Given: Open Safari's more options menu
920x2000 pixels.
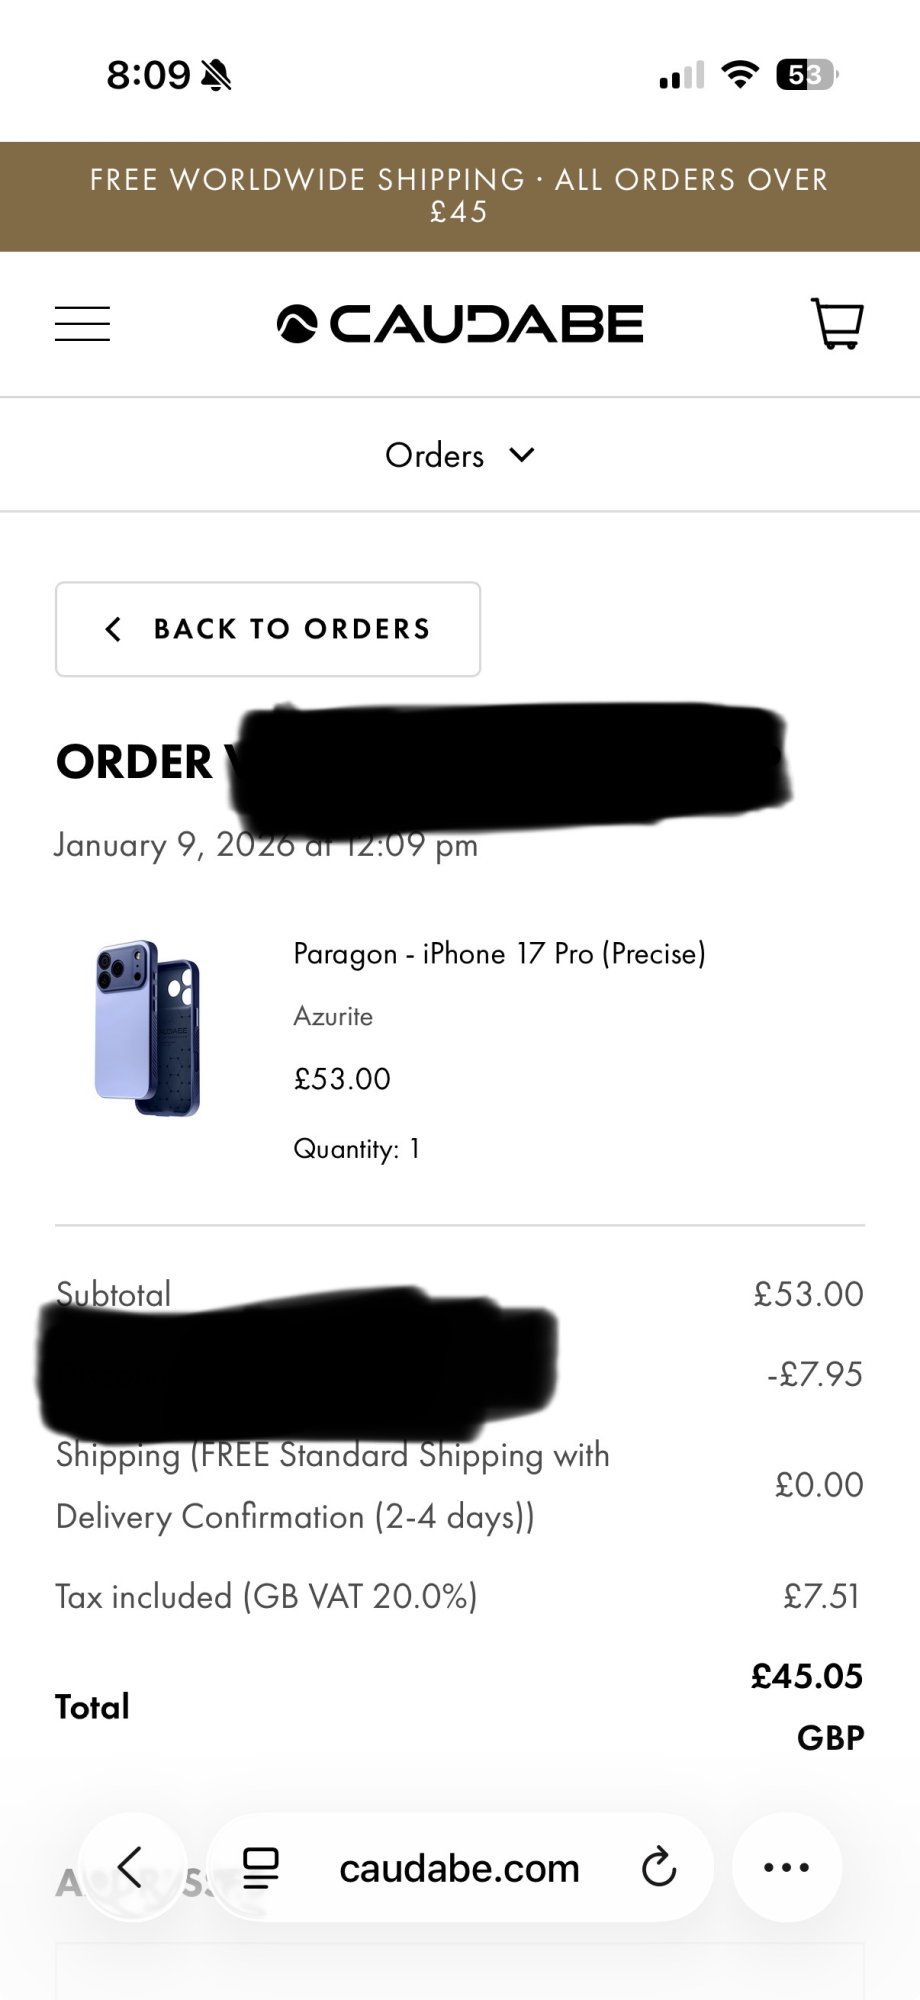Looking at the screenshot, I should point(787,1867).
